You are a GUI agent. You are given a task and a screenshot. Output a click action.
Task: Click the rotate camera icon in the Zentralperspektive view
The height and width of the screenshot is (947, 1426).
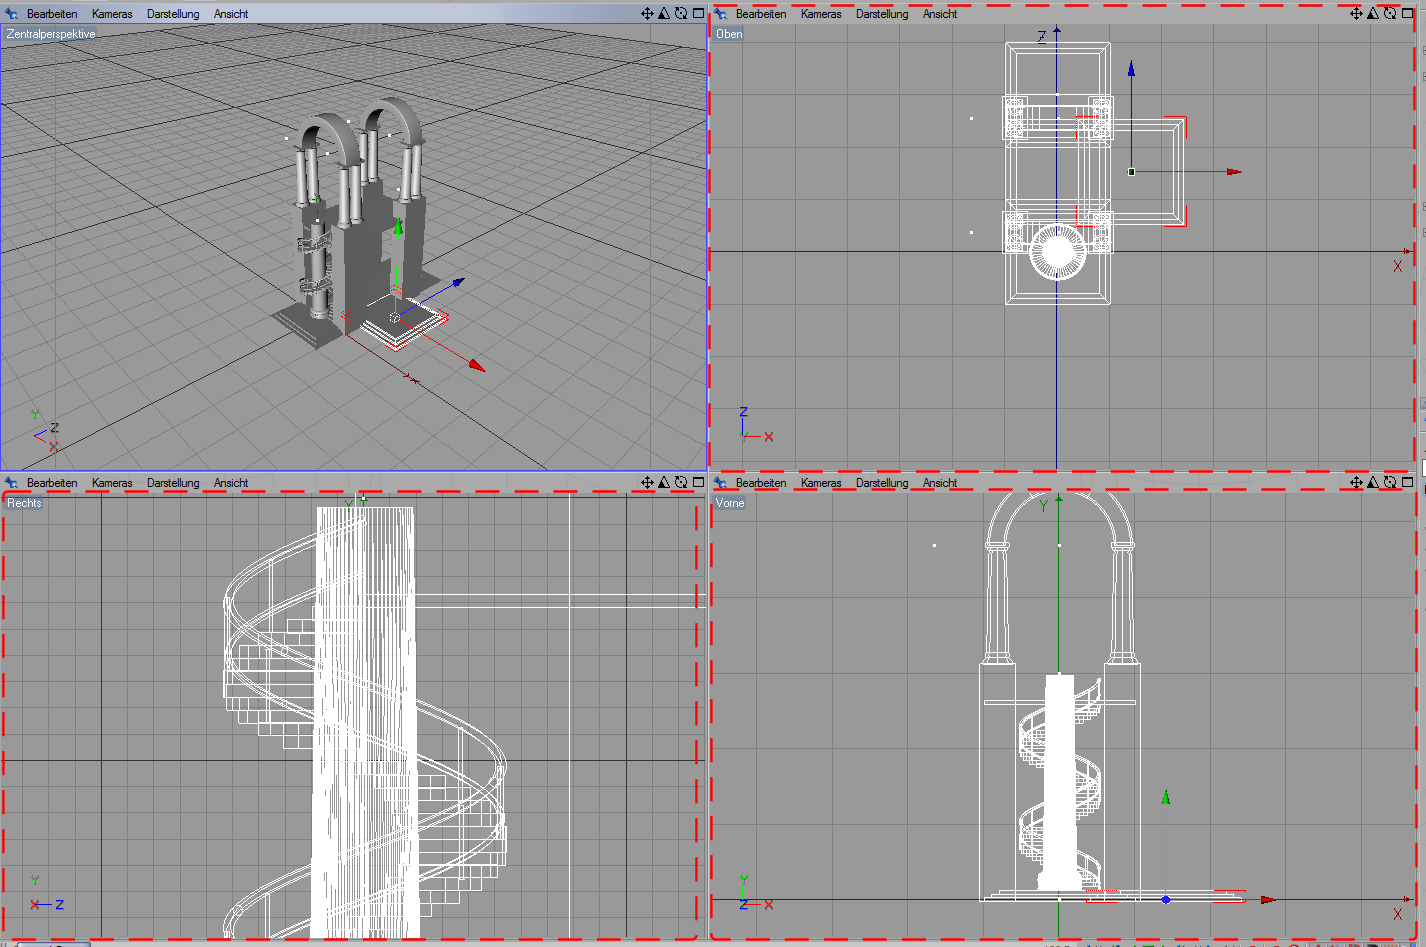click(x=681, y=13)
